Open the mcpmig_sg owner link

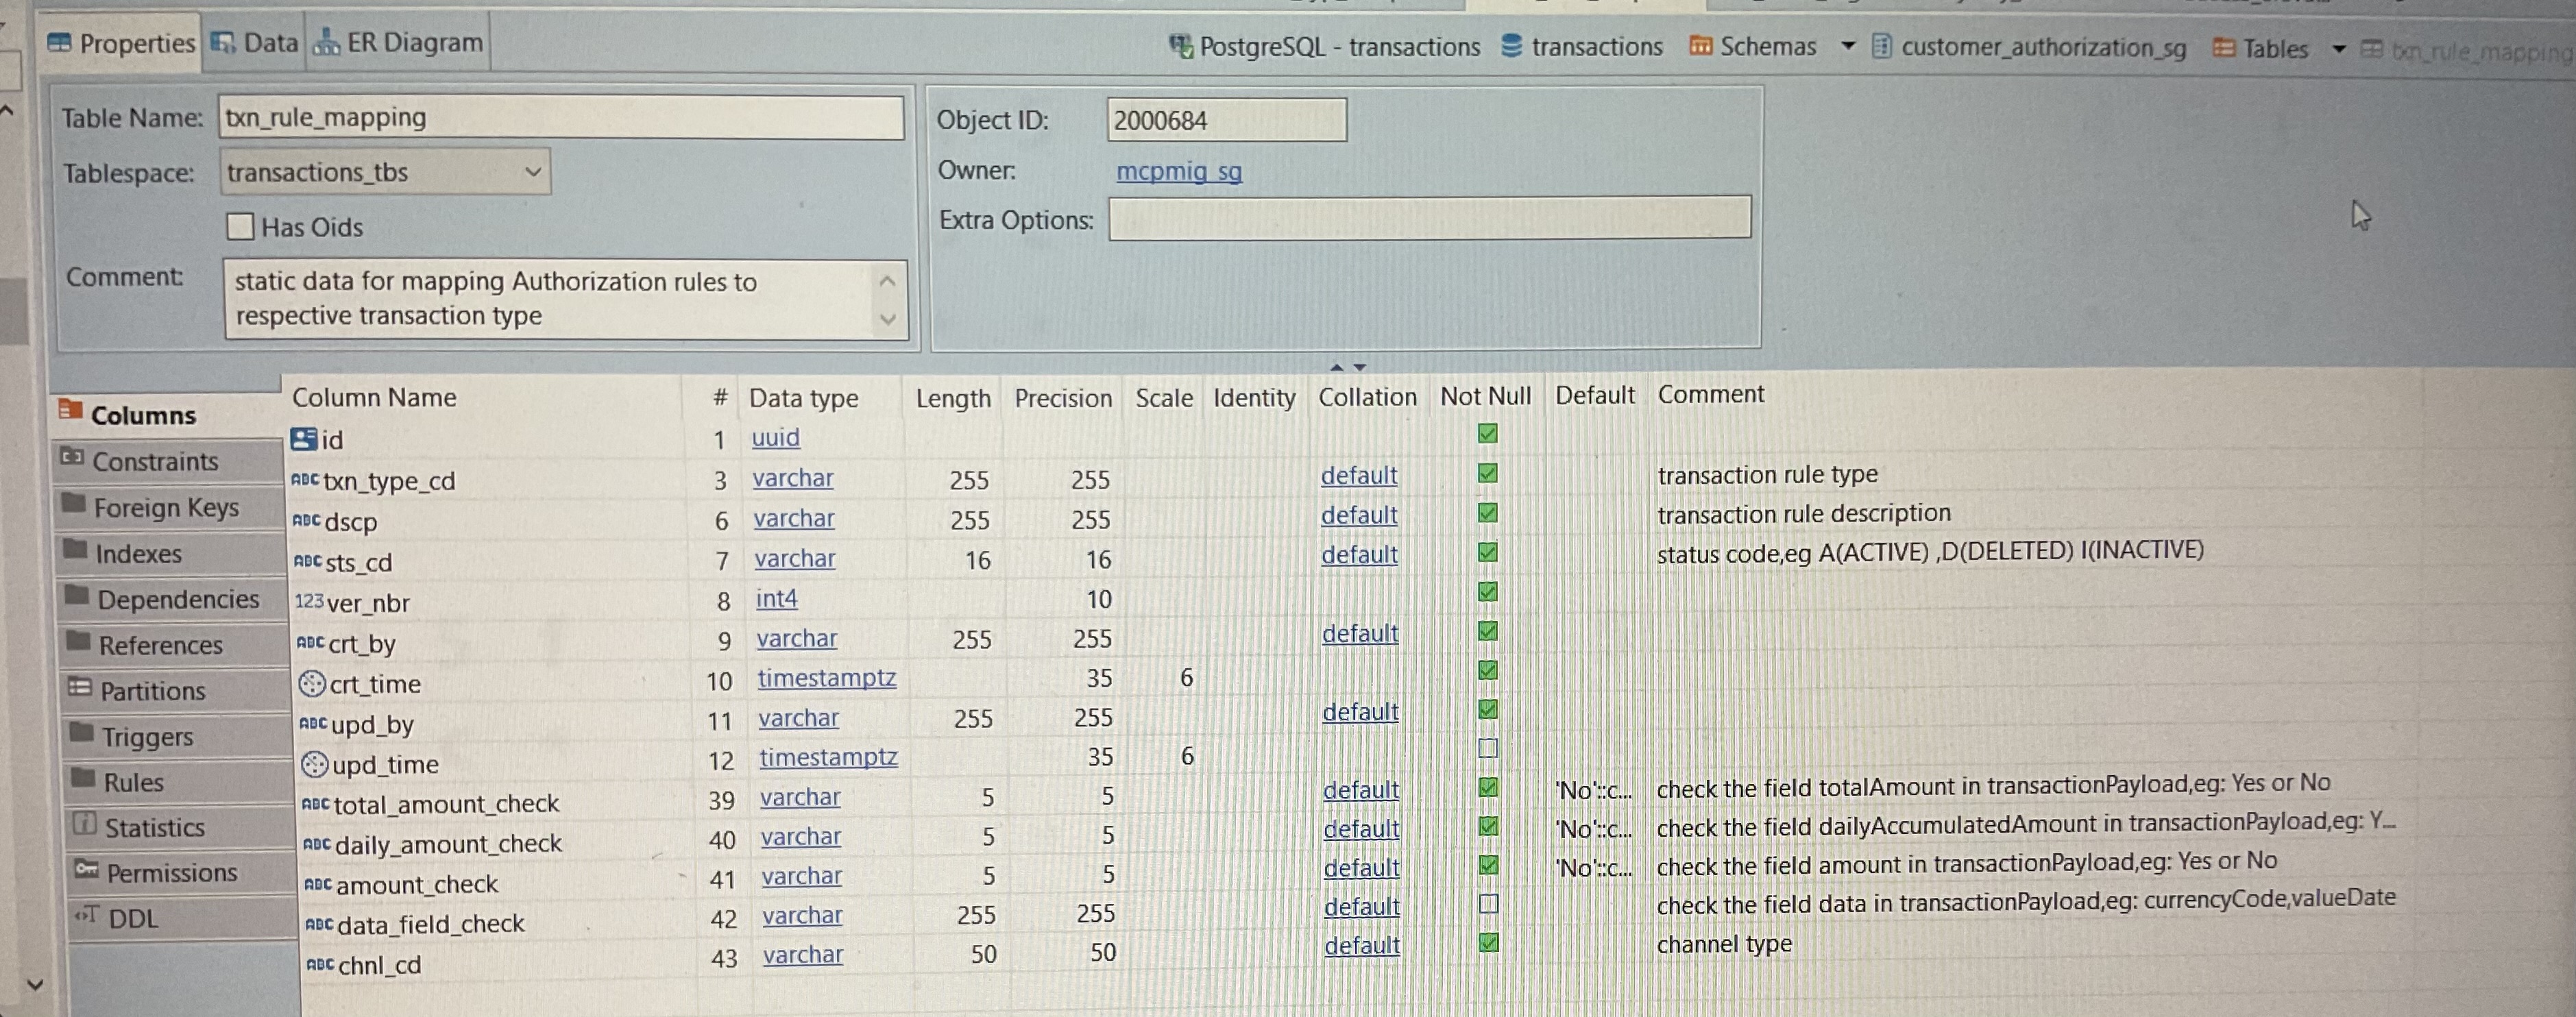[1178, 171]
